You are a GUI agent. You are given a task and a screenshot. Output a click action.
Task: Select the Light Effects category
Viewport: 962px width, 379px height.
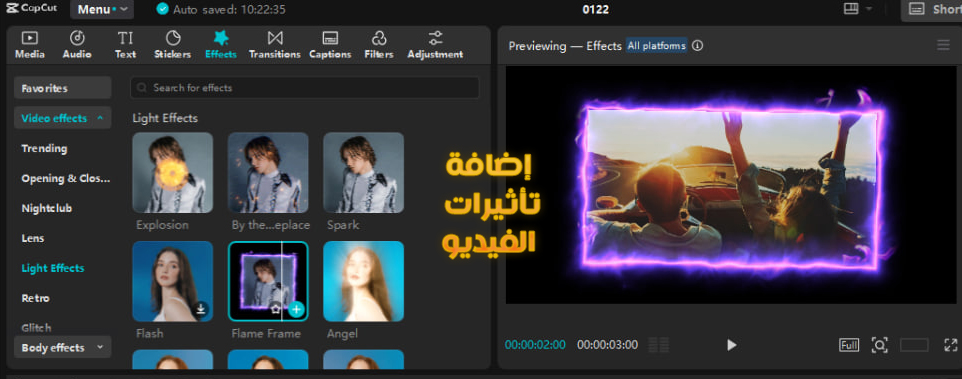point(53,268)
